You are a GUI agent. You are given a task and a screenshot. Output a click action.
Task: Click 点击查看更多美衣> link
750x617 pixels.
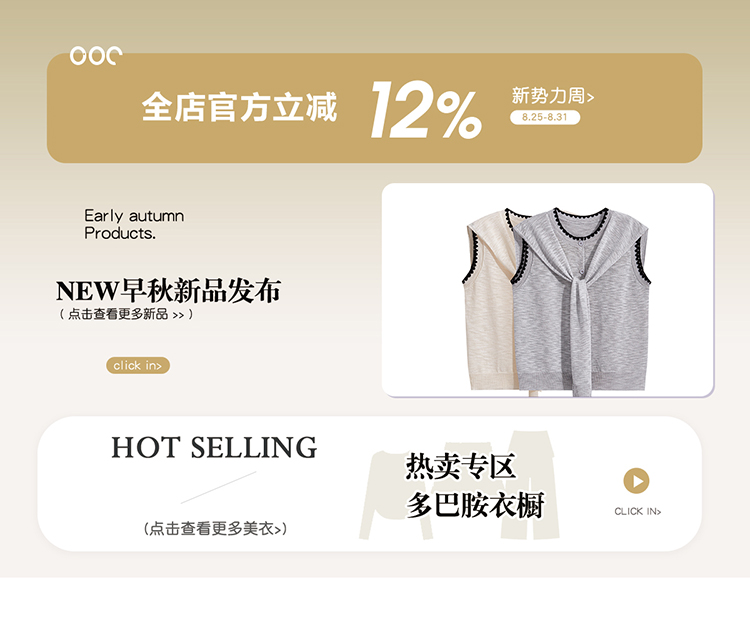[215, 529]
